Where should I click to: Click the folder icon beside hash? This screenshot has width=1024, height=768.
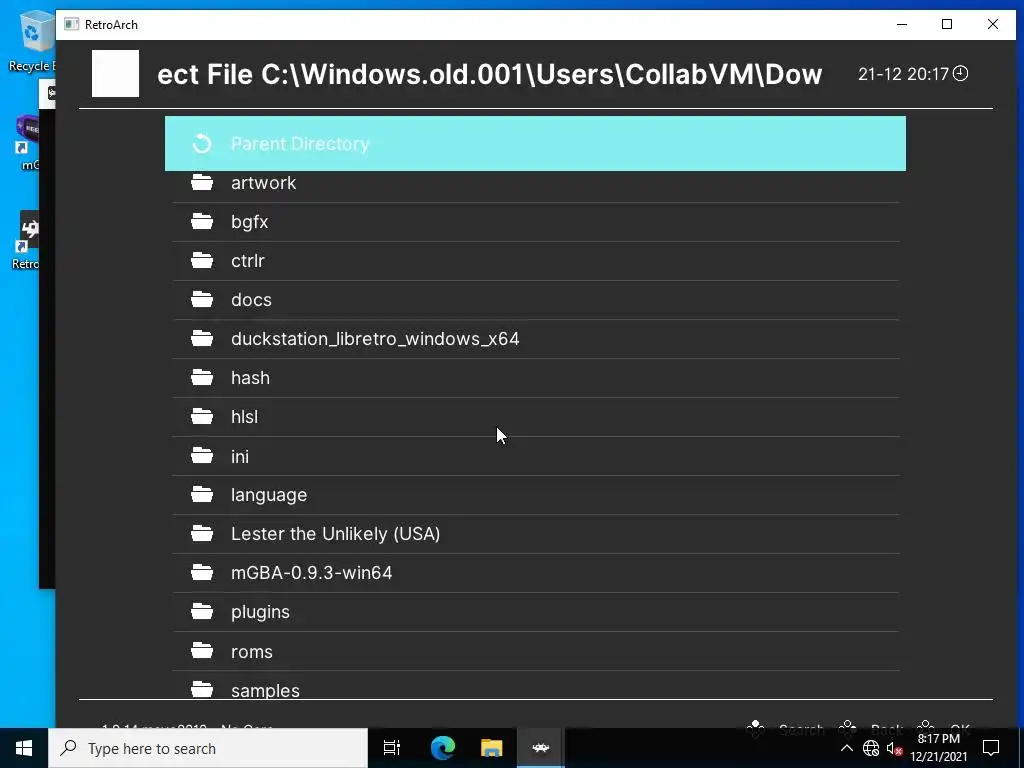click(x=202, y=377)
